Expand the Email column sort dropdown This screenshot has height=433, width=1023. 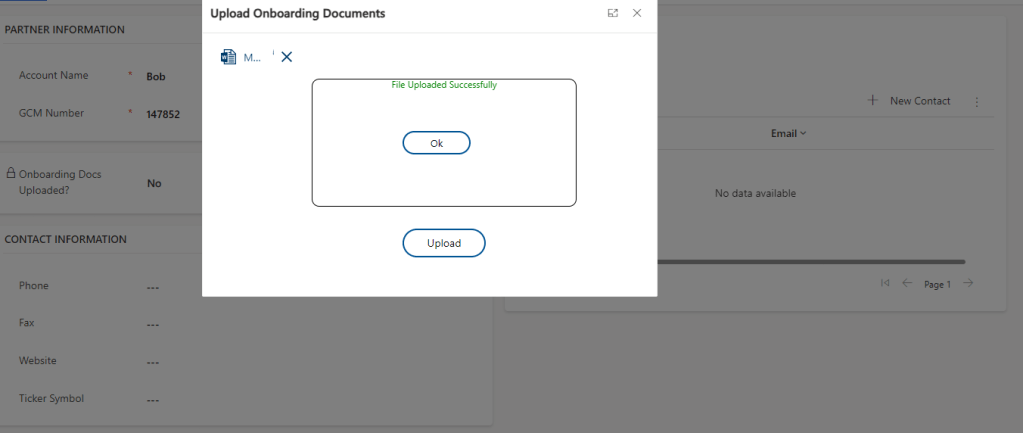(x=803, y=133)
